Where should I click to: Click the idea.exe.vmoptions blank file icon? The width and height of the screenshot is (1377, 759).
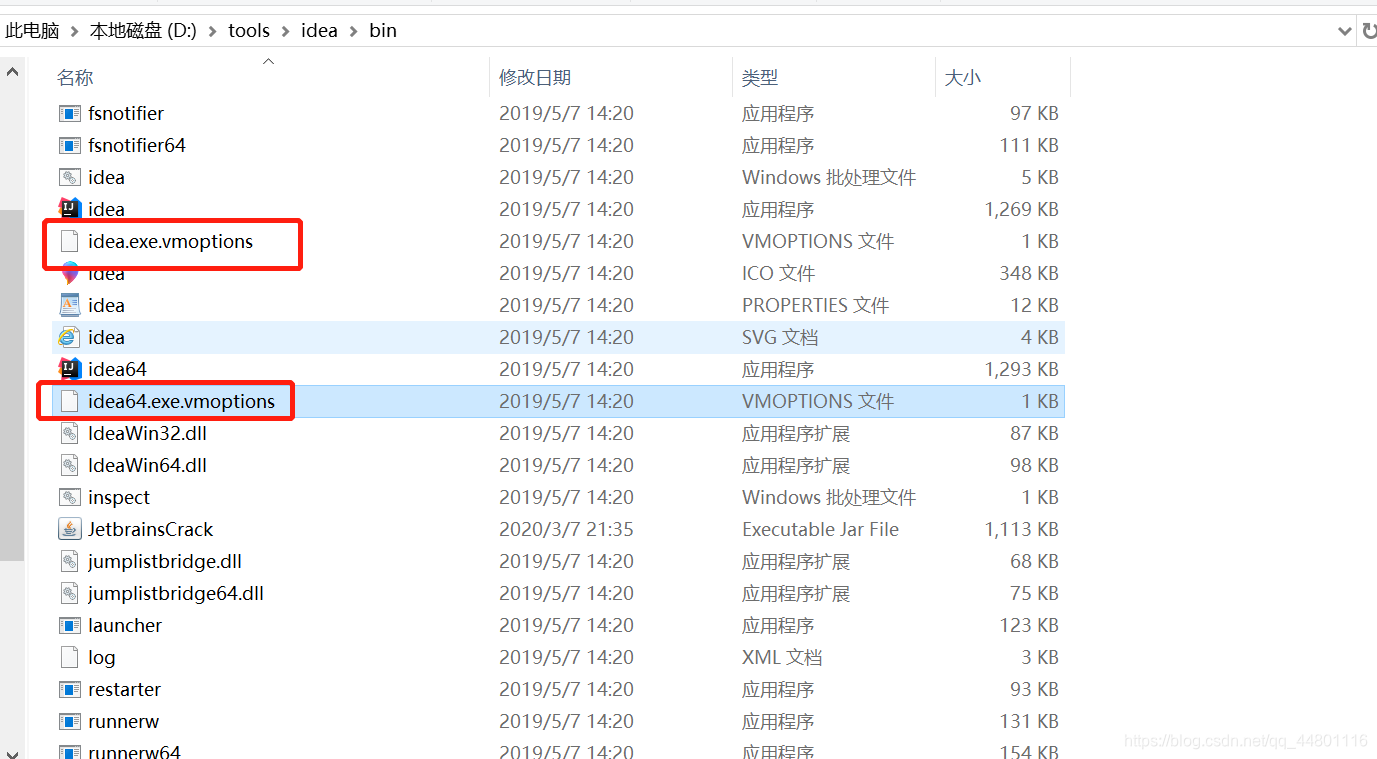pyautogui.click(x=69, y=241)
